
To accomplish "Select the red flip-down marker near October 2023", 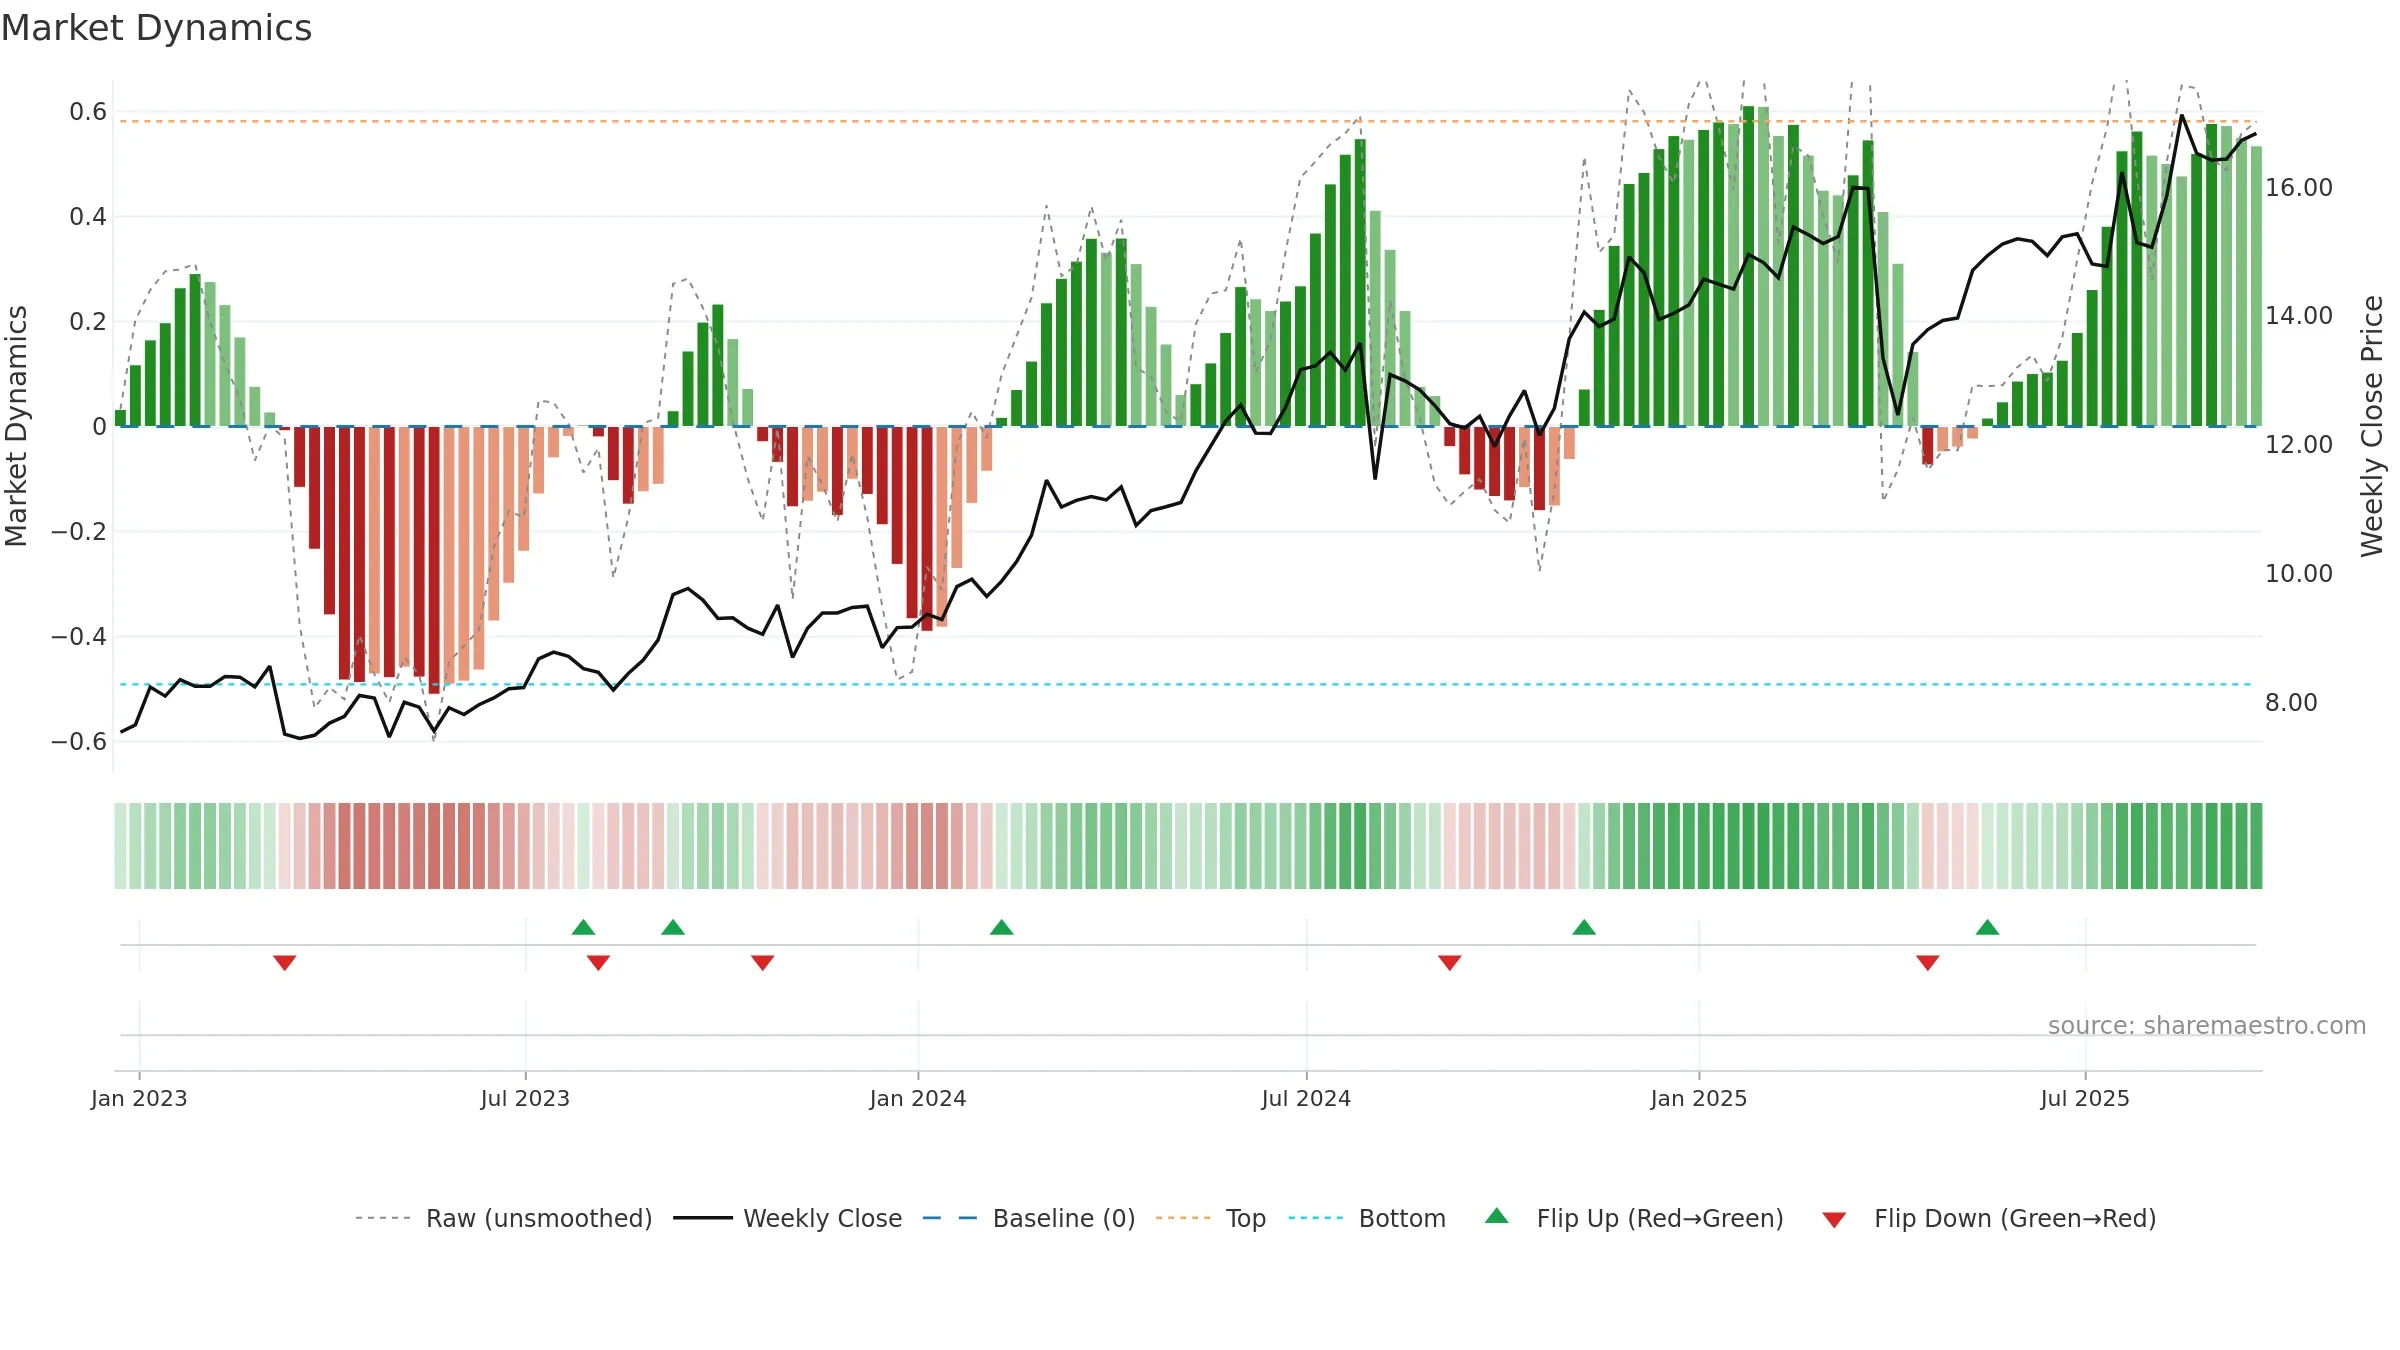I will click(762, 963).
